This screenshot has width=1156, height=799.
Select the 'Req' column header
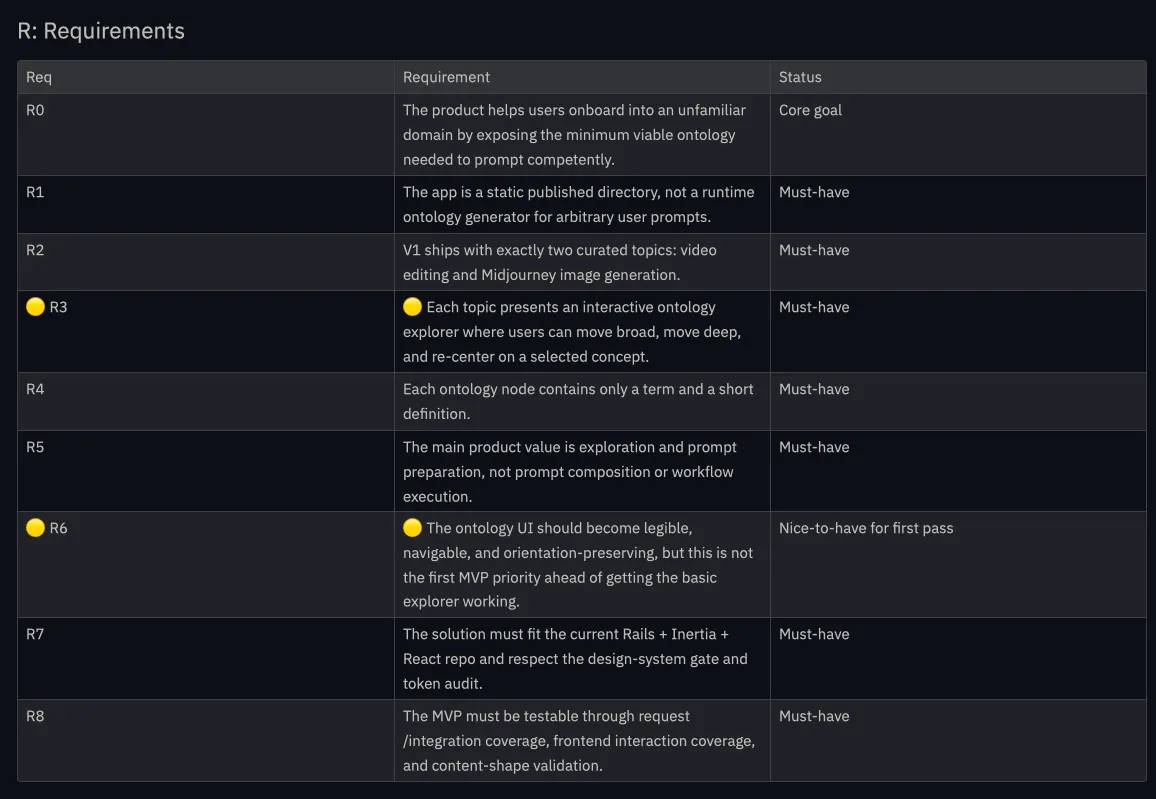[x=39, y=77]
